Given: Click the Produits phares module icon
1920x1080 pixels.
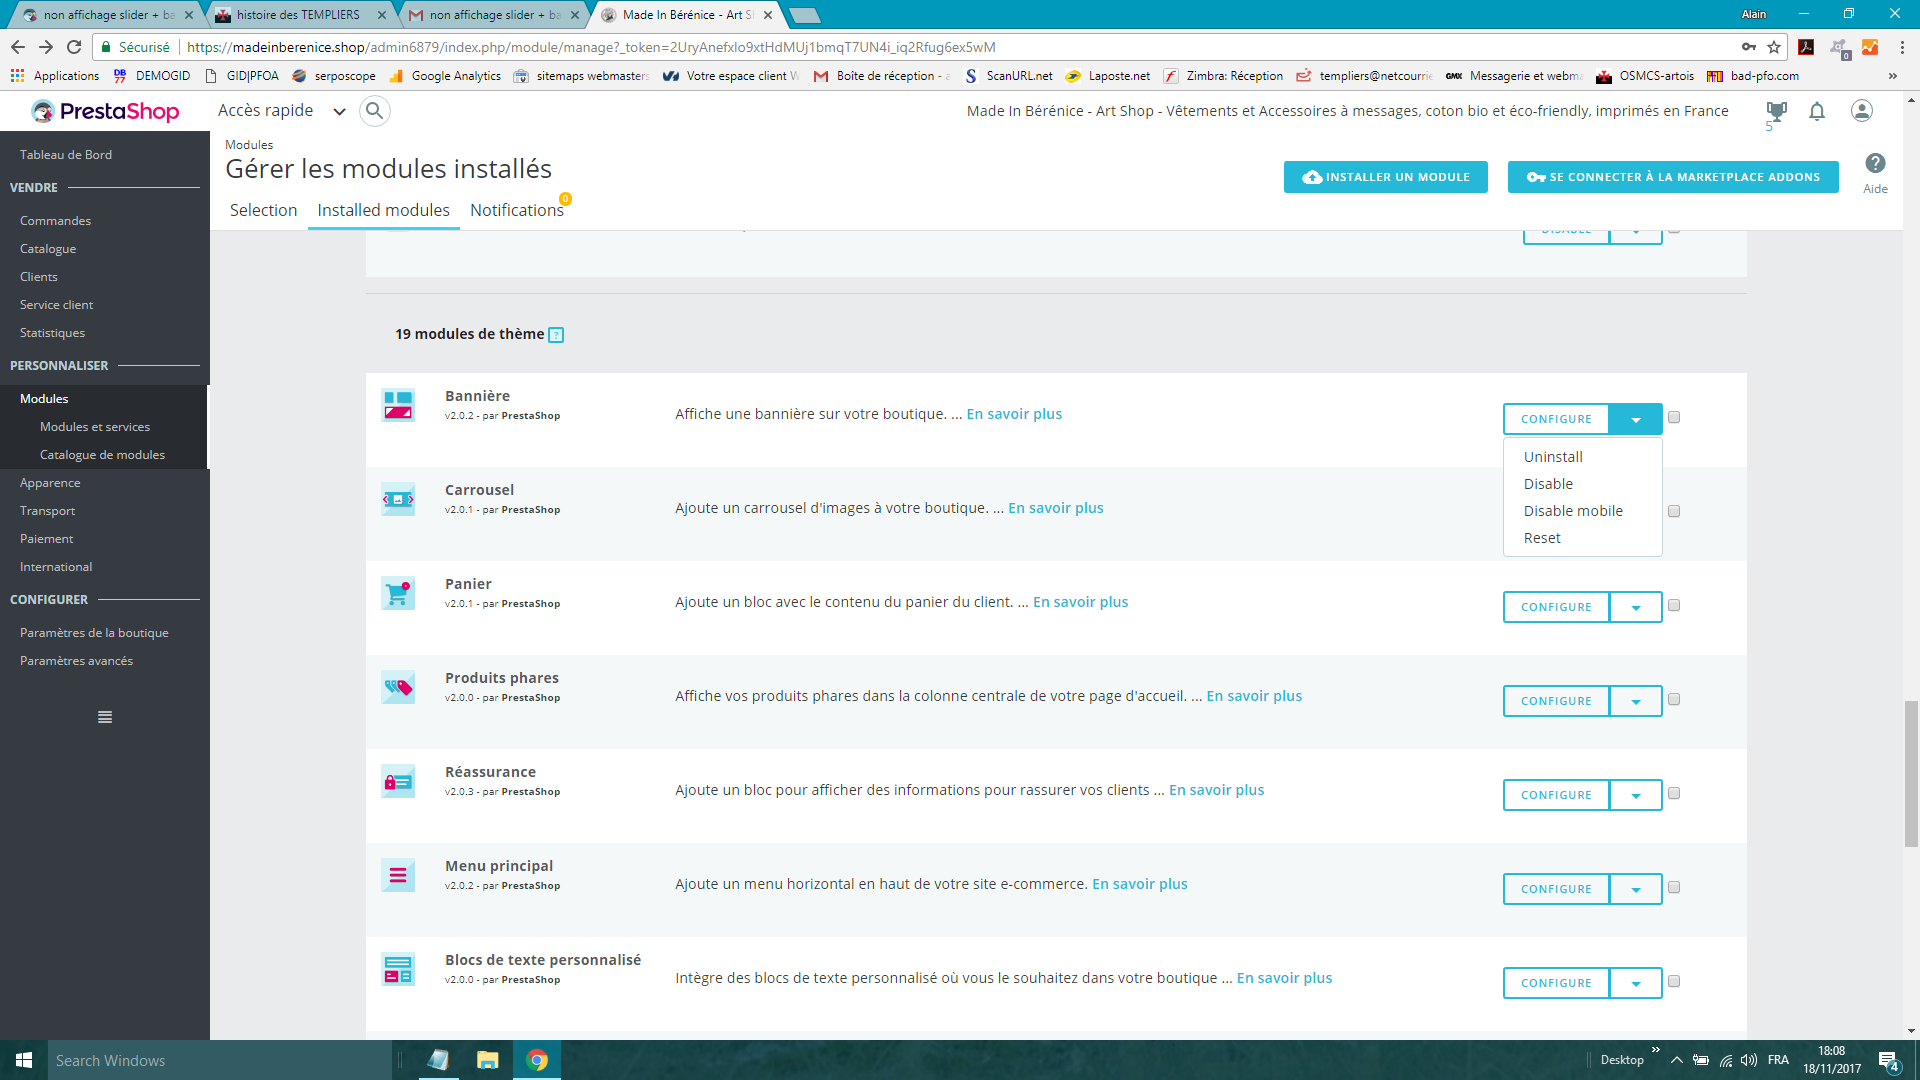Looking at the screenshot, I should point(398,687).
